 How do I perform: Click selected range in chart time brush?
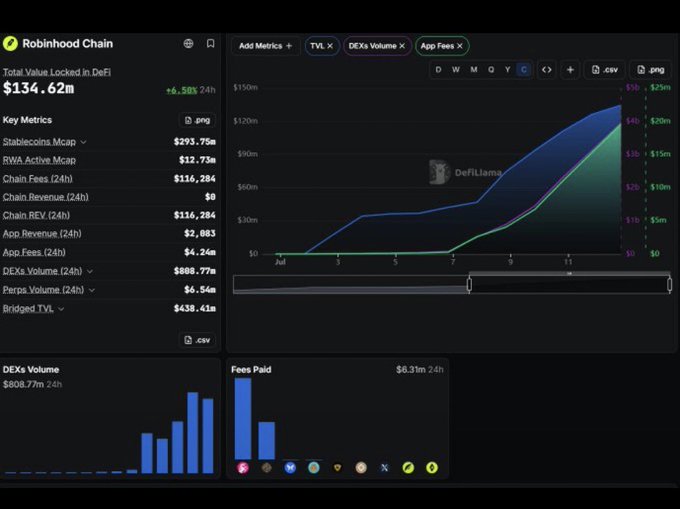click(x=569, y=284)
